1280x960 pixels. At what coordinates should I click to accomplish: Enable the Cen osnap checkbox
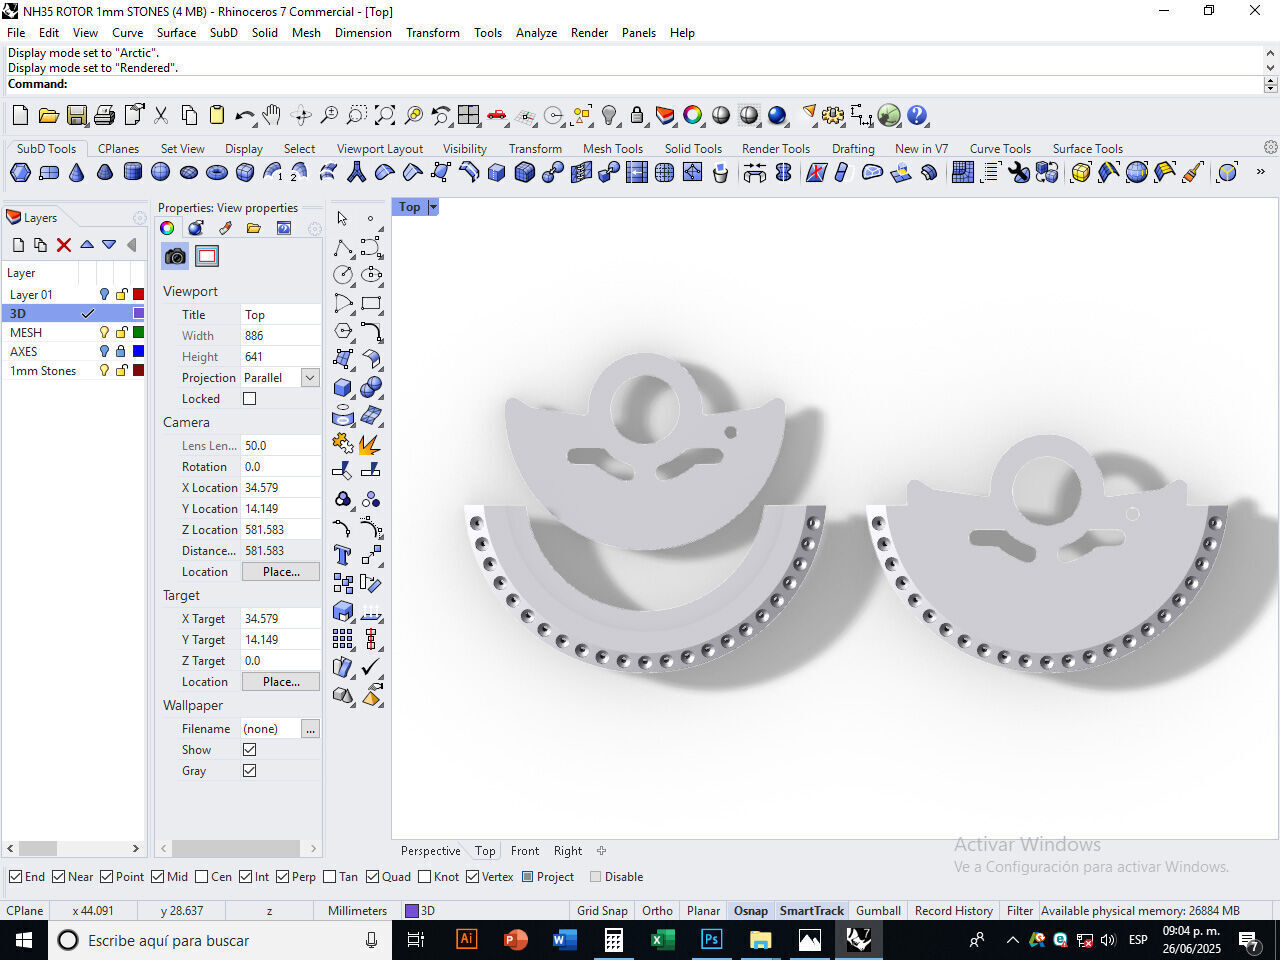point(202,877)
